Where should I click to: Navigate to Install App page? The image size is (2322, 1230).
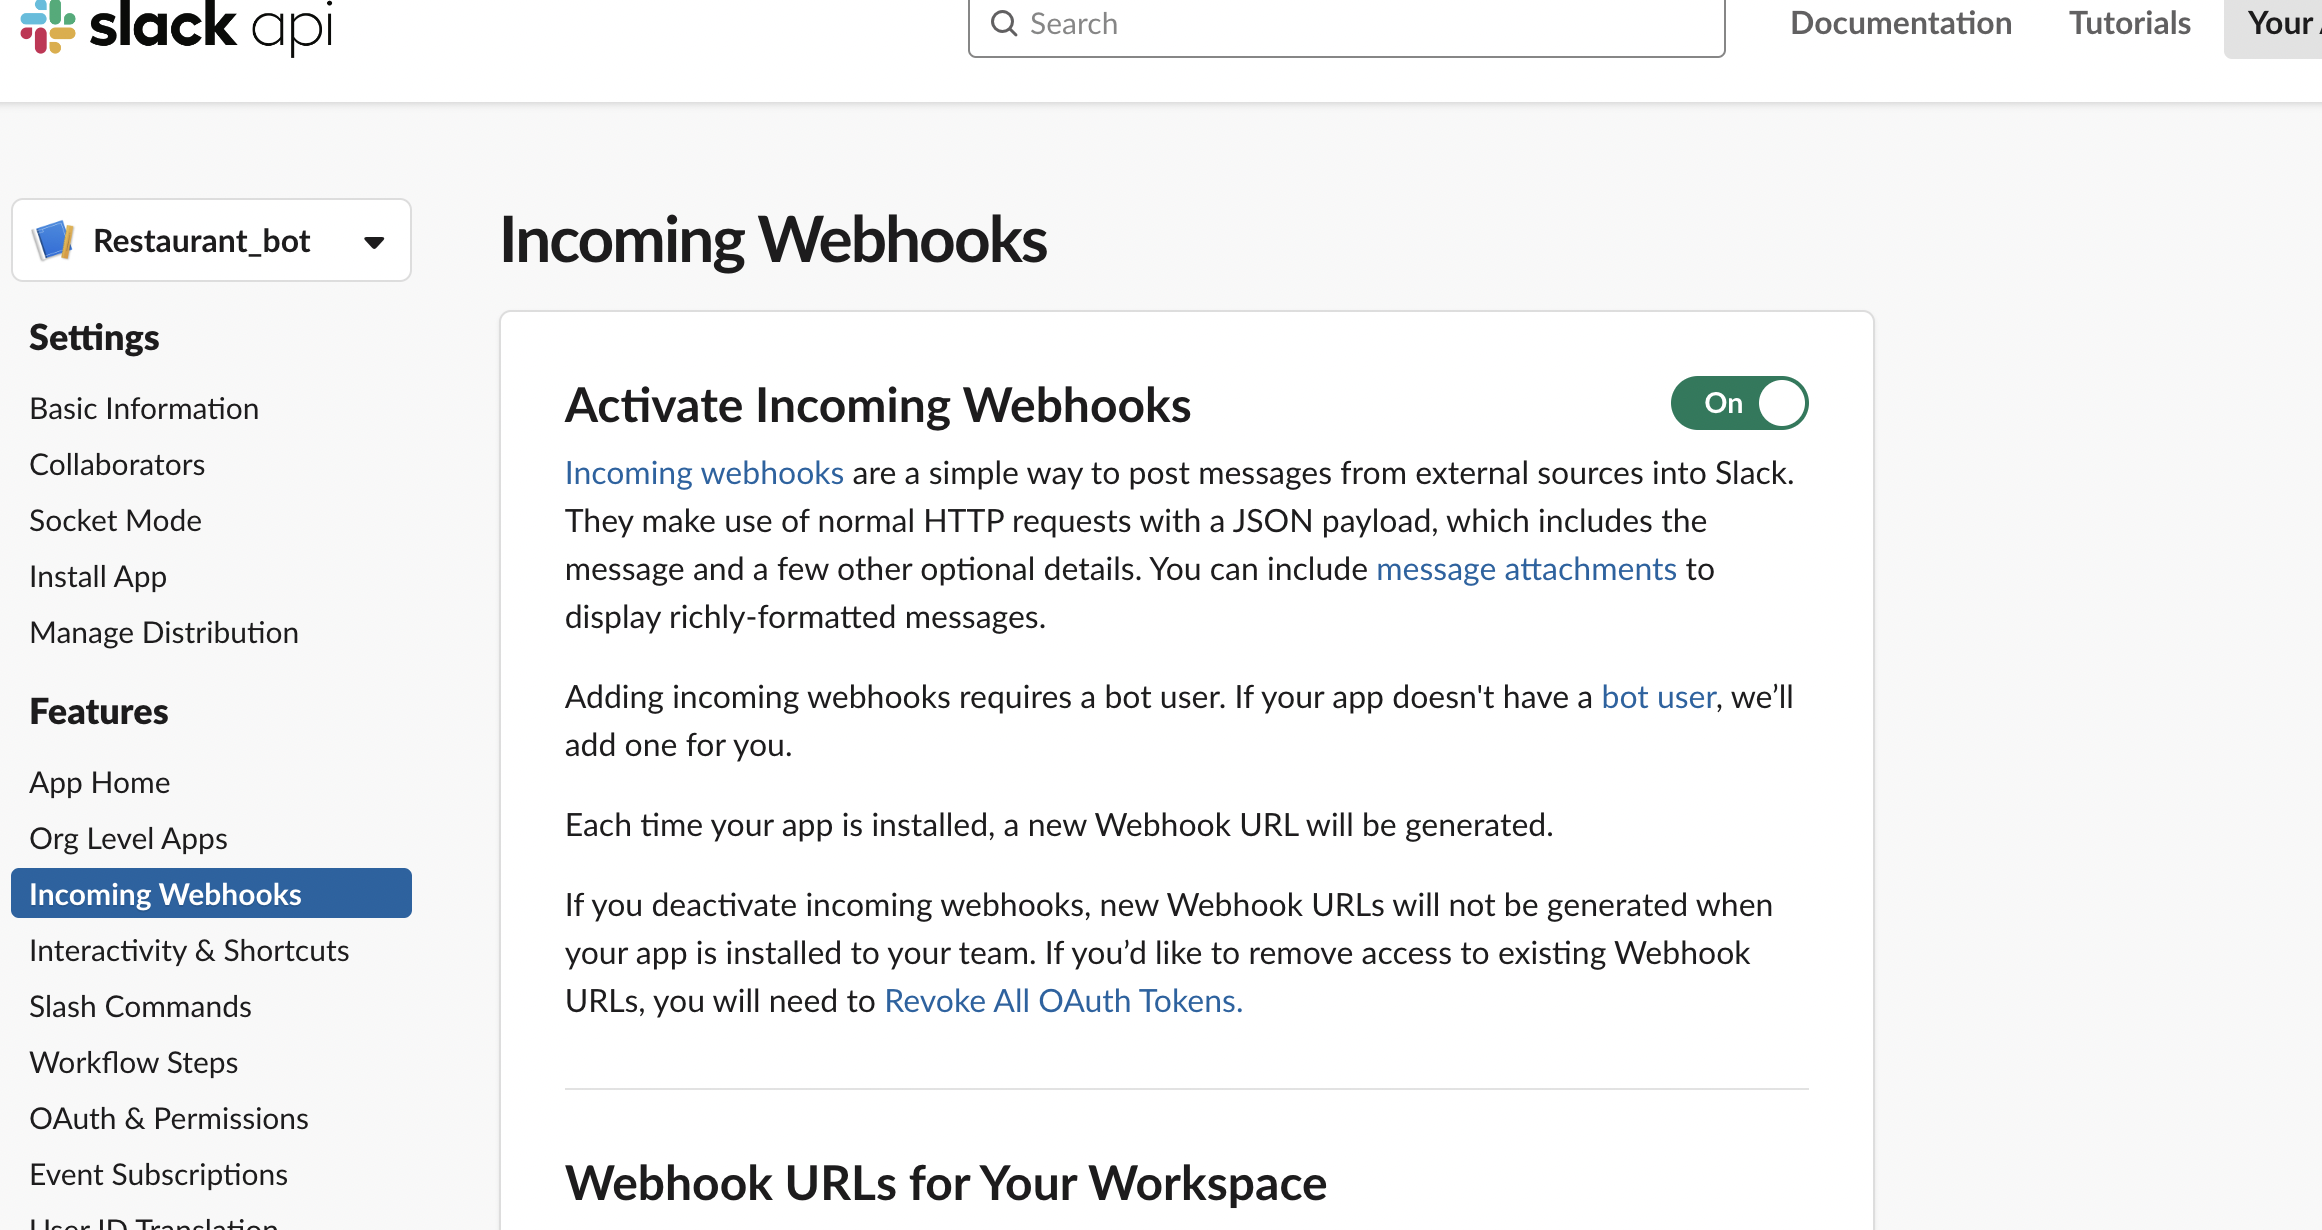98,576
